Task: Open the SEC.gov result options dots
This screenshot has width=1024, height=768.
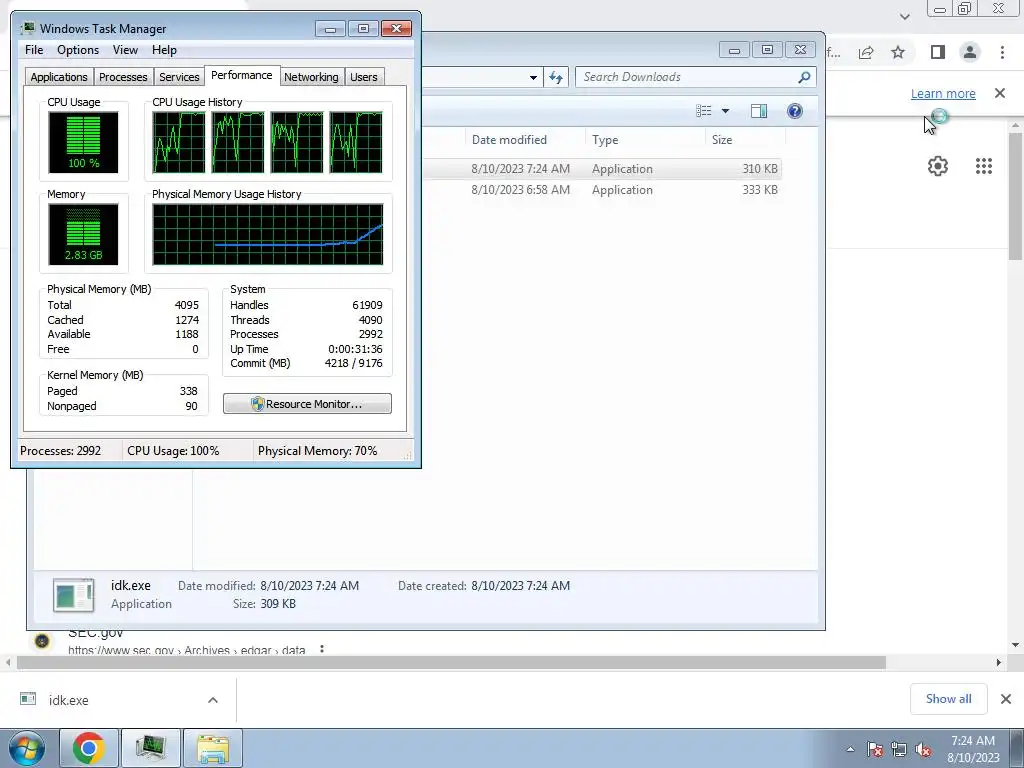Action: point(321,650)
